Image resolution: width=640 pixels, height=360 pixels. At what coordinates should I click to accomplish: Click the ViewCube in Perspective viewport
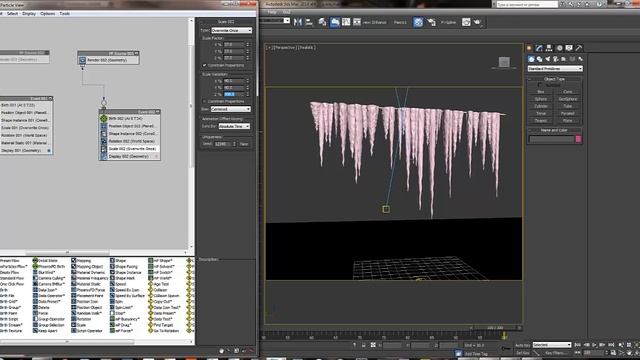pos(504,62)
